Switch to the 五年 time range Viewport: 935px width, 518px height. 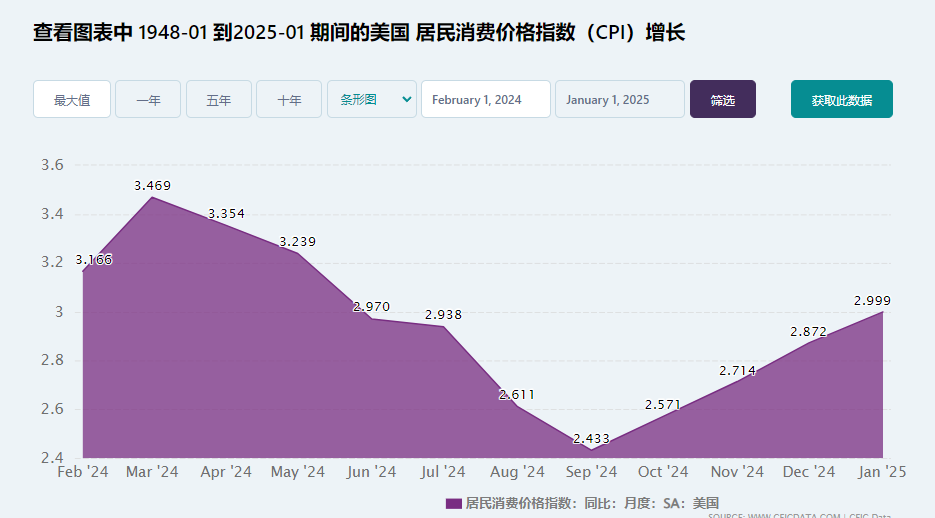219,100
